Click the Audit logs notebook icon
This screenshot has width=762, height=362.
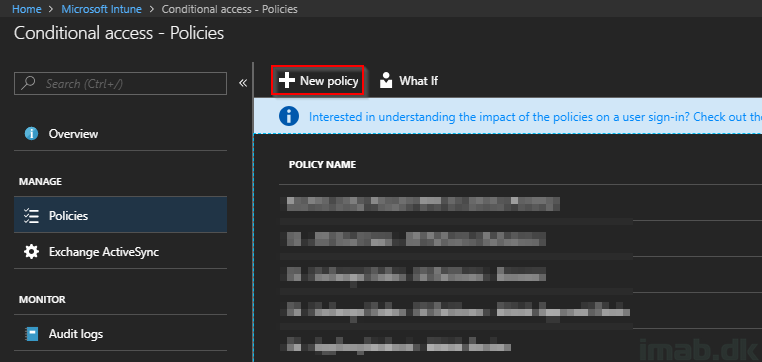coord(32,334)
